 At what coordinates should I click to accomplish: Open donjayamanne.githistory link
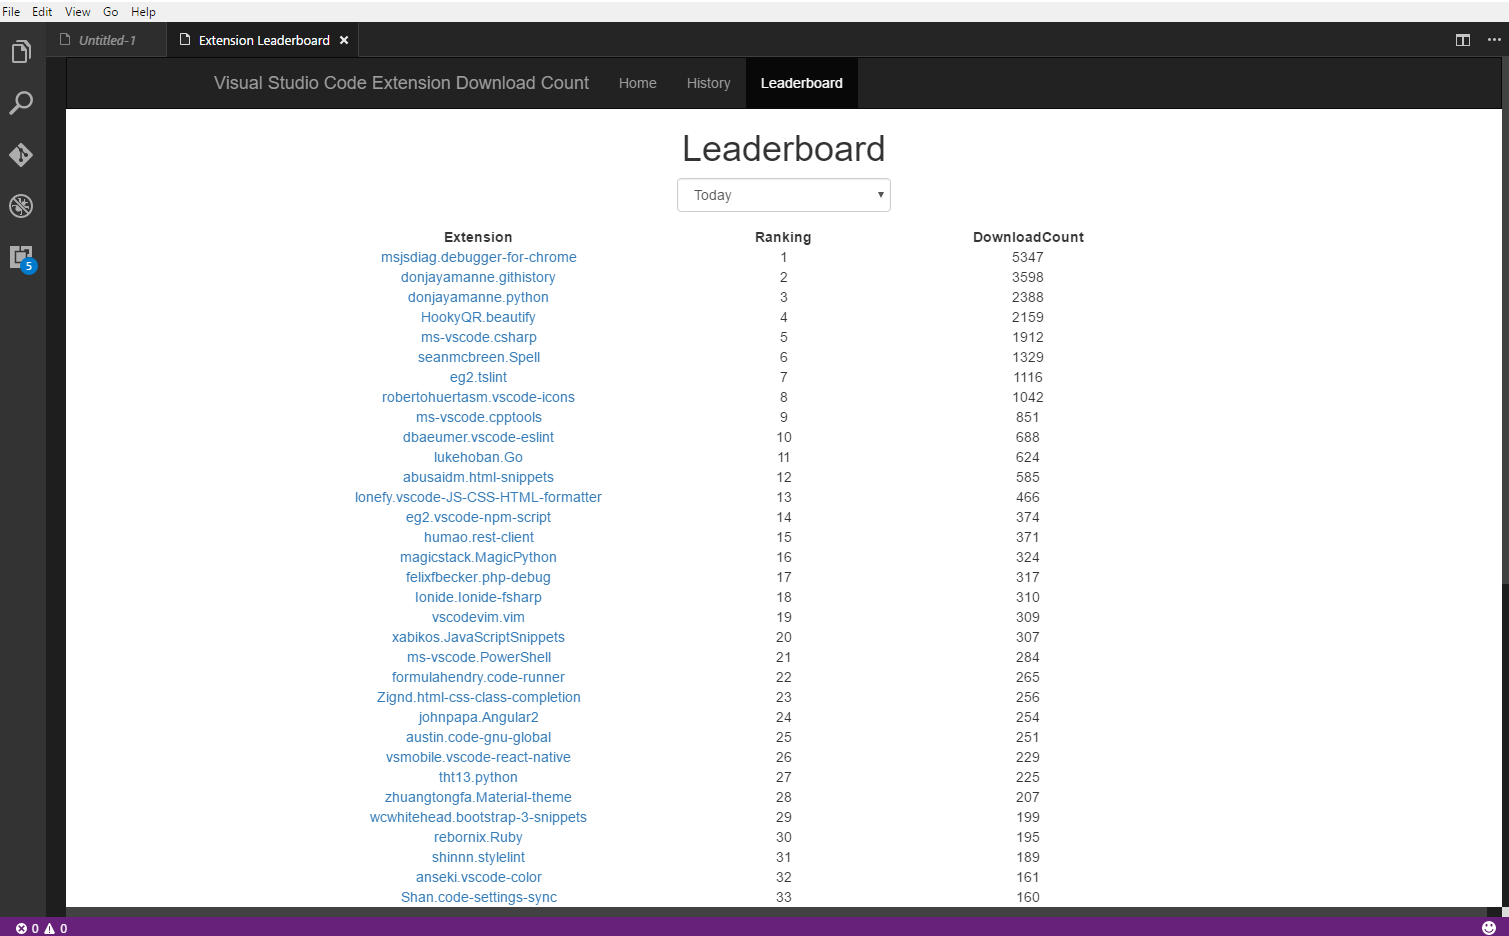(x=478, y=277)
